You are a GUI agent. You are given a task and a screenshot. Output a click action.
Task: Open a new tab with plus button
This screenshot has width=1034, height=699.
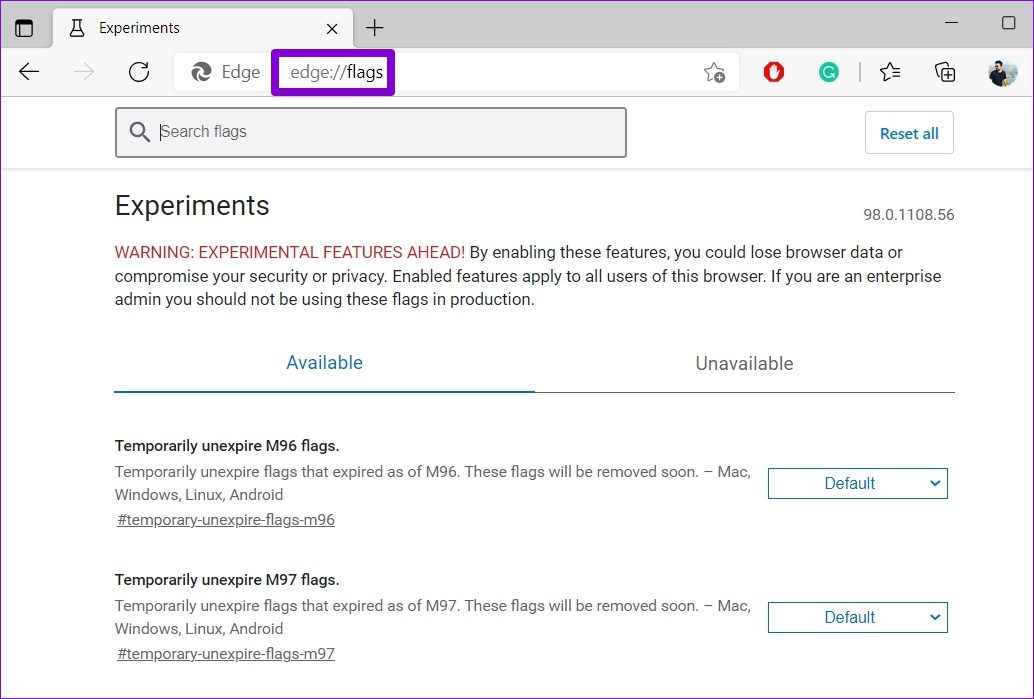(x=374, y=27)
